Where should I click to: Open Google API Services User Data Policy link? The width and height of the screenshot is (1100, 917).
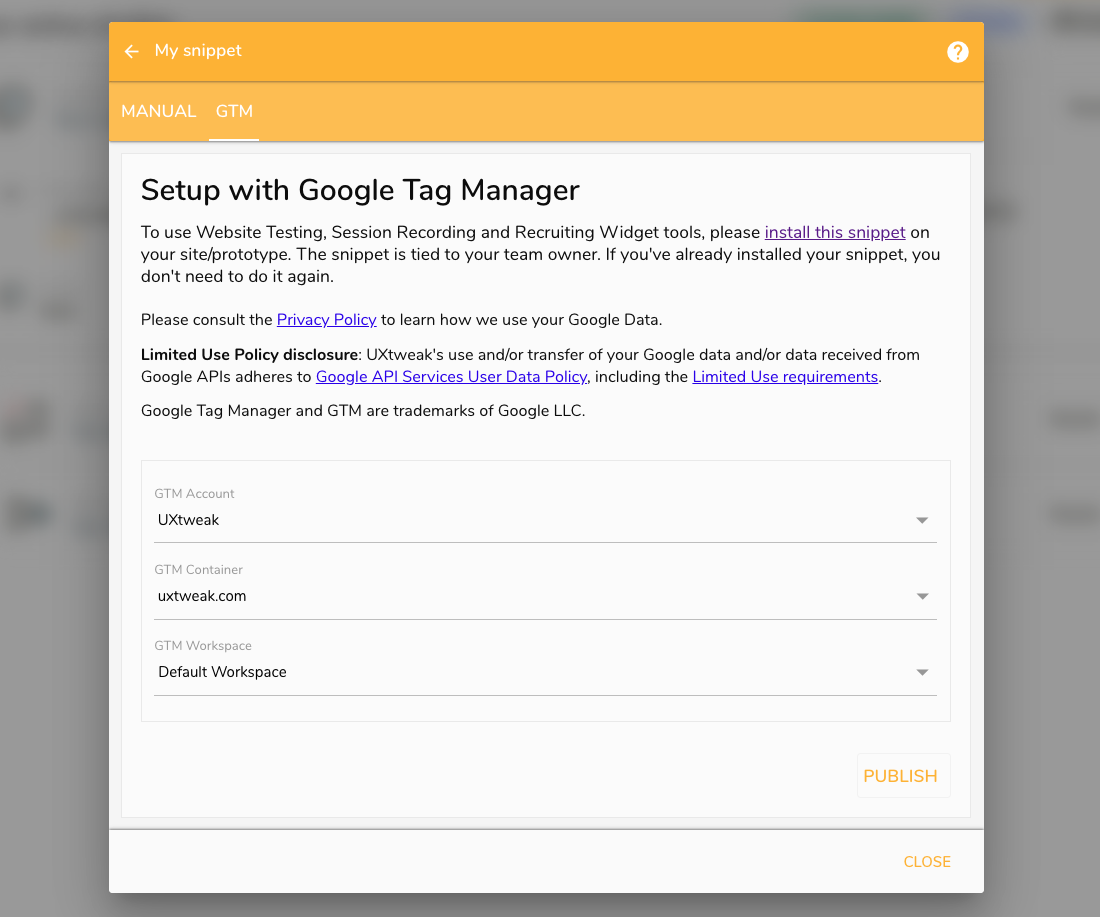tap(452, 377)
